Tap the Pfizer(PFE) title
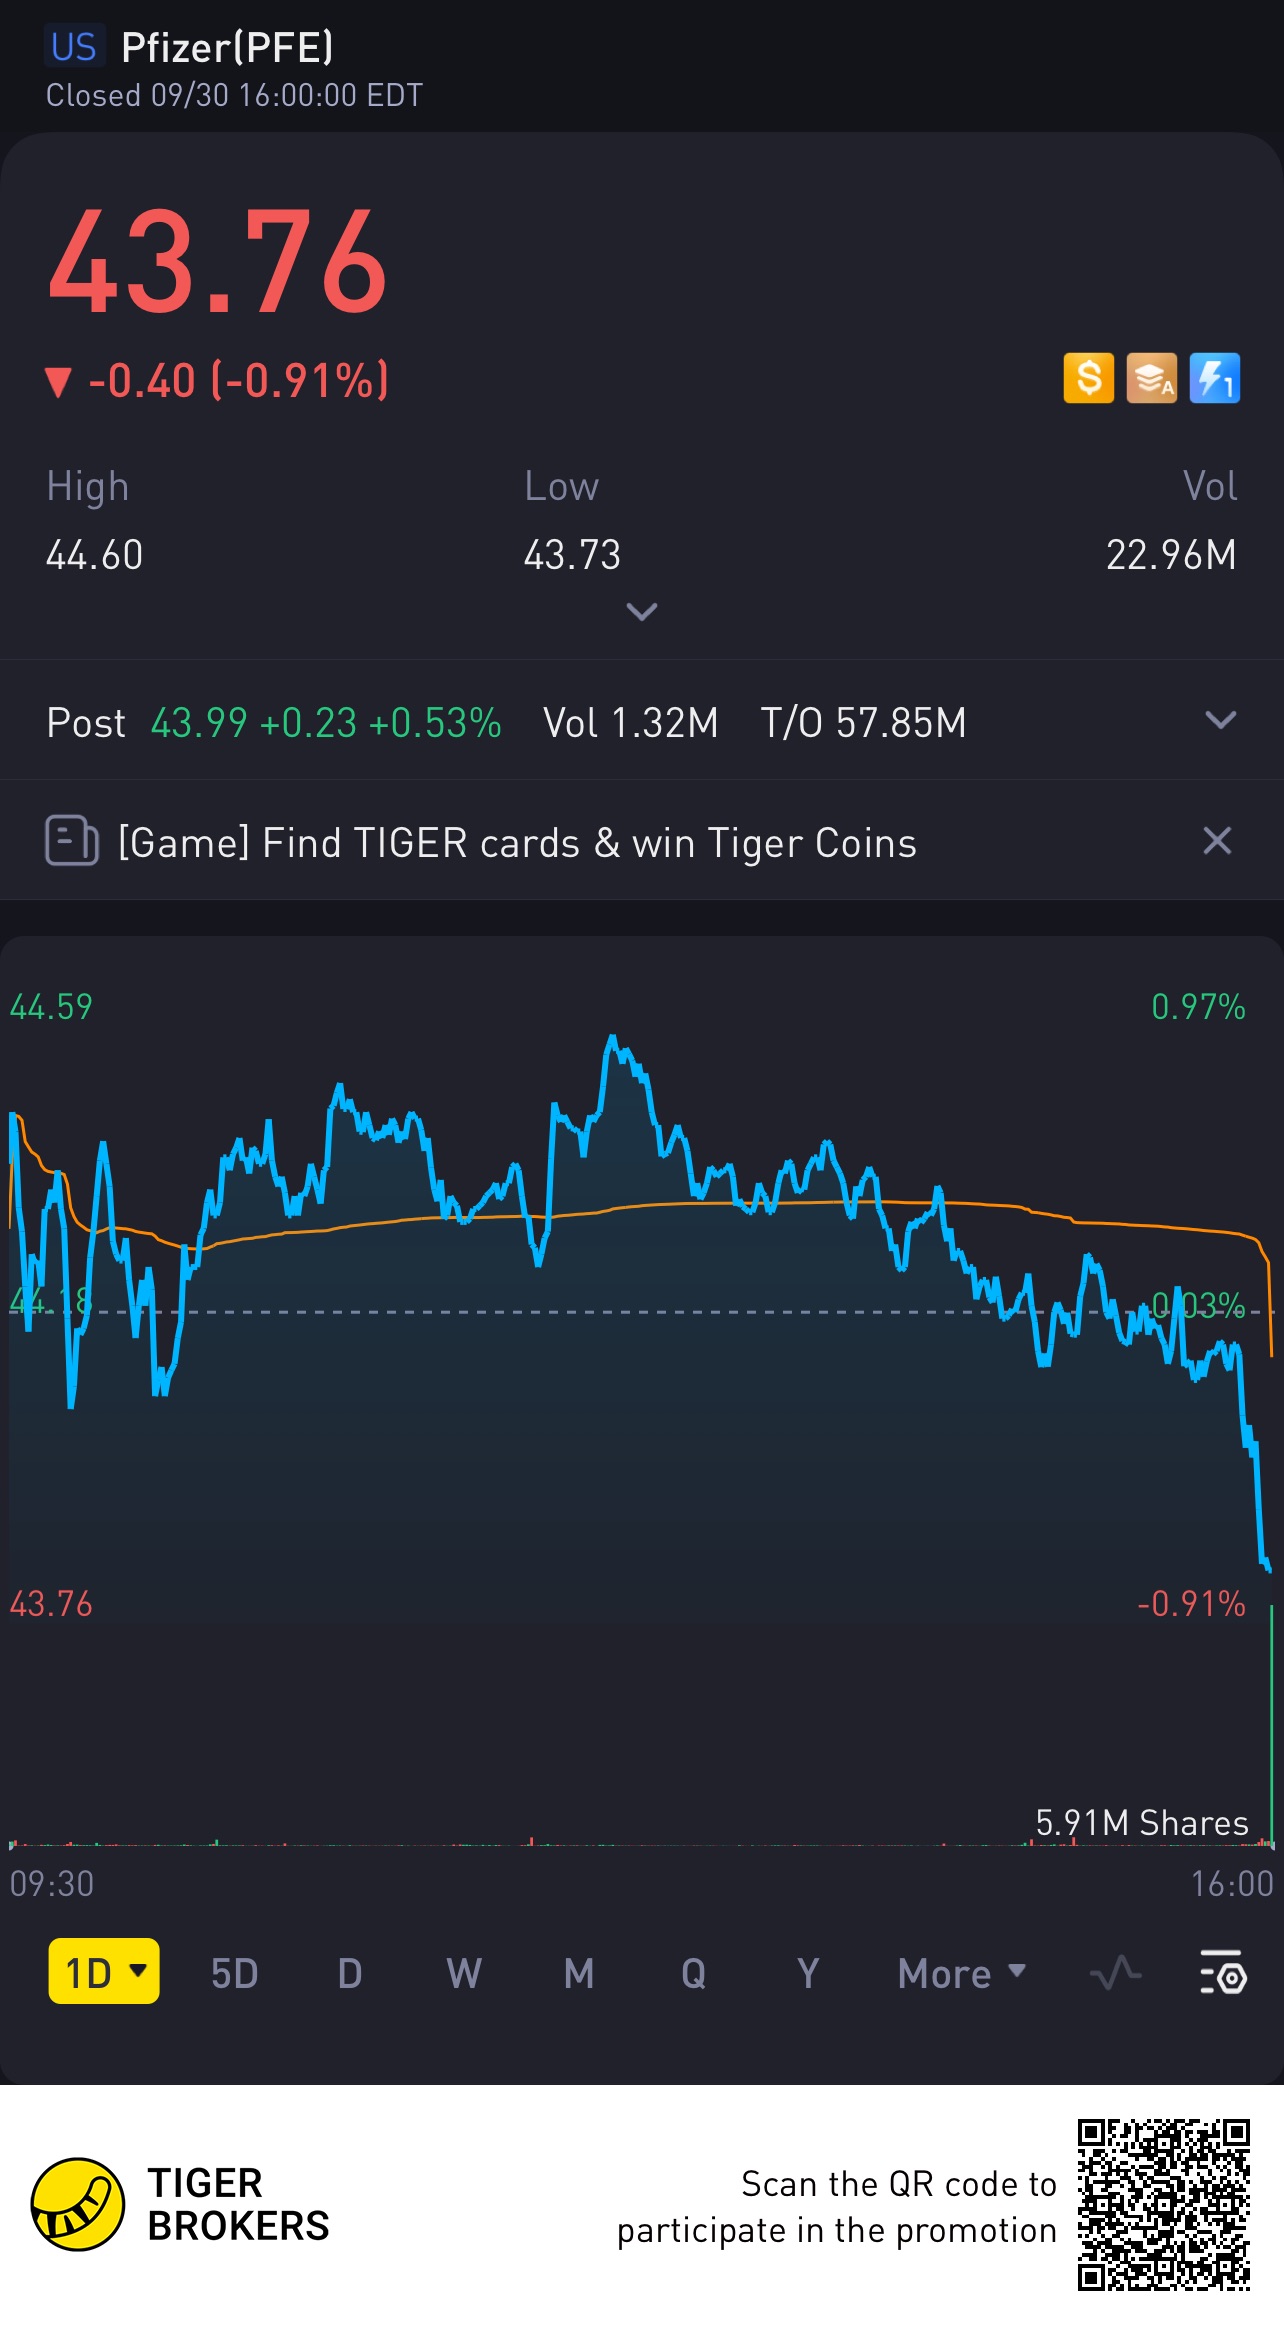Viewport: 1284px width, 2325px height. (227, 48)
